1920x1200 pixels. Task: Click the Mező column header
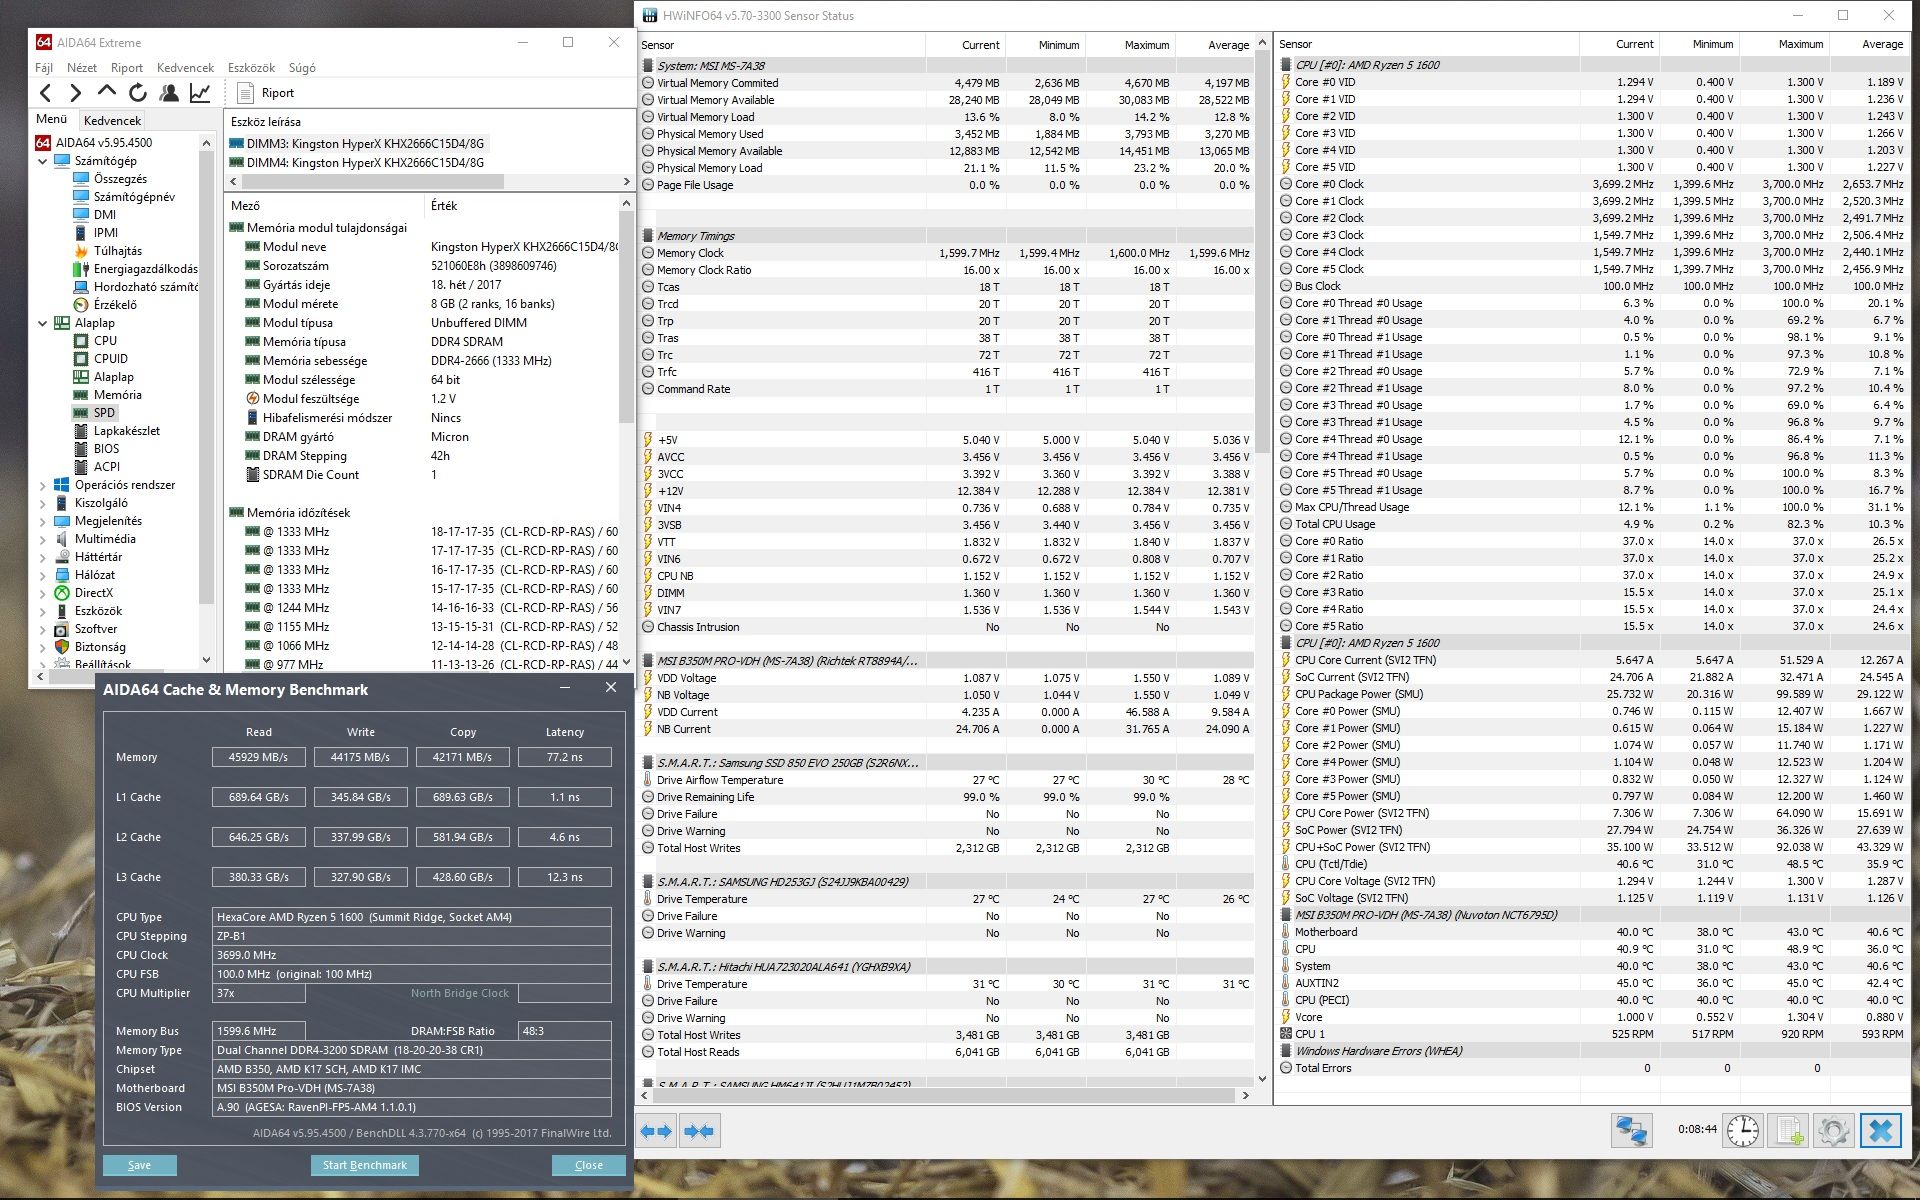[x=325, y=206]
